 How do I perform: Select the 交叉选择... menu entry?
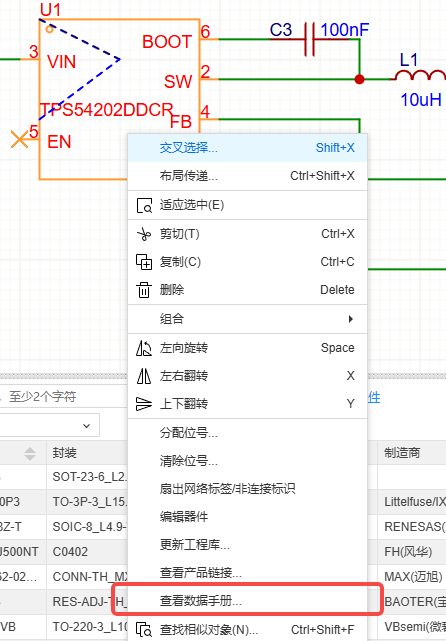pos(247,148)
